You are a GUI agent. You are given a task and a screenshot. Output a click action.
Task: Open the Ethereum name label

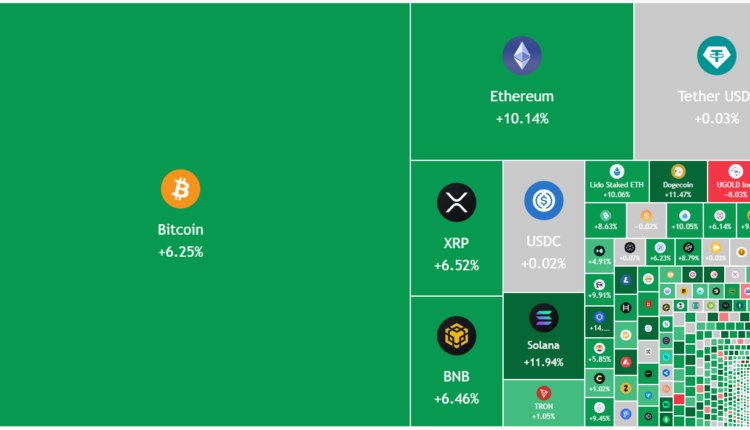pyautogui.click(x=522, y=97)
